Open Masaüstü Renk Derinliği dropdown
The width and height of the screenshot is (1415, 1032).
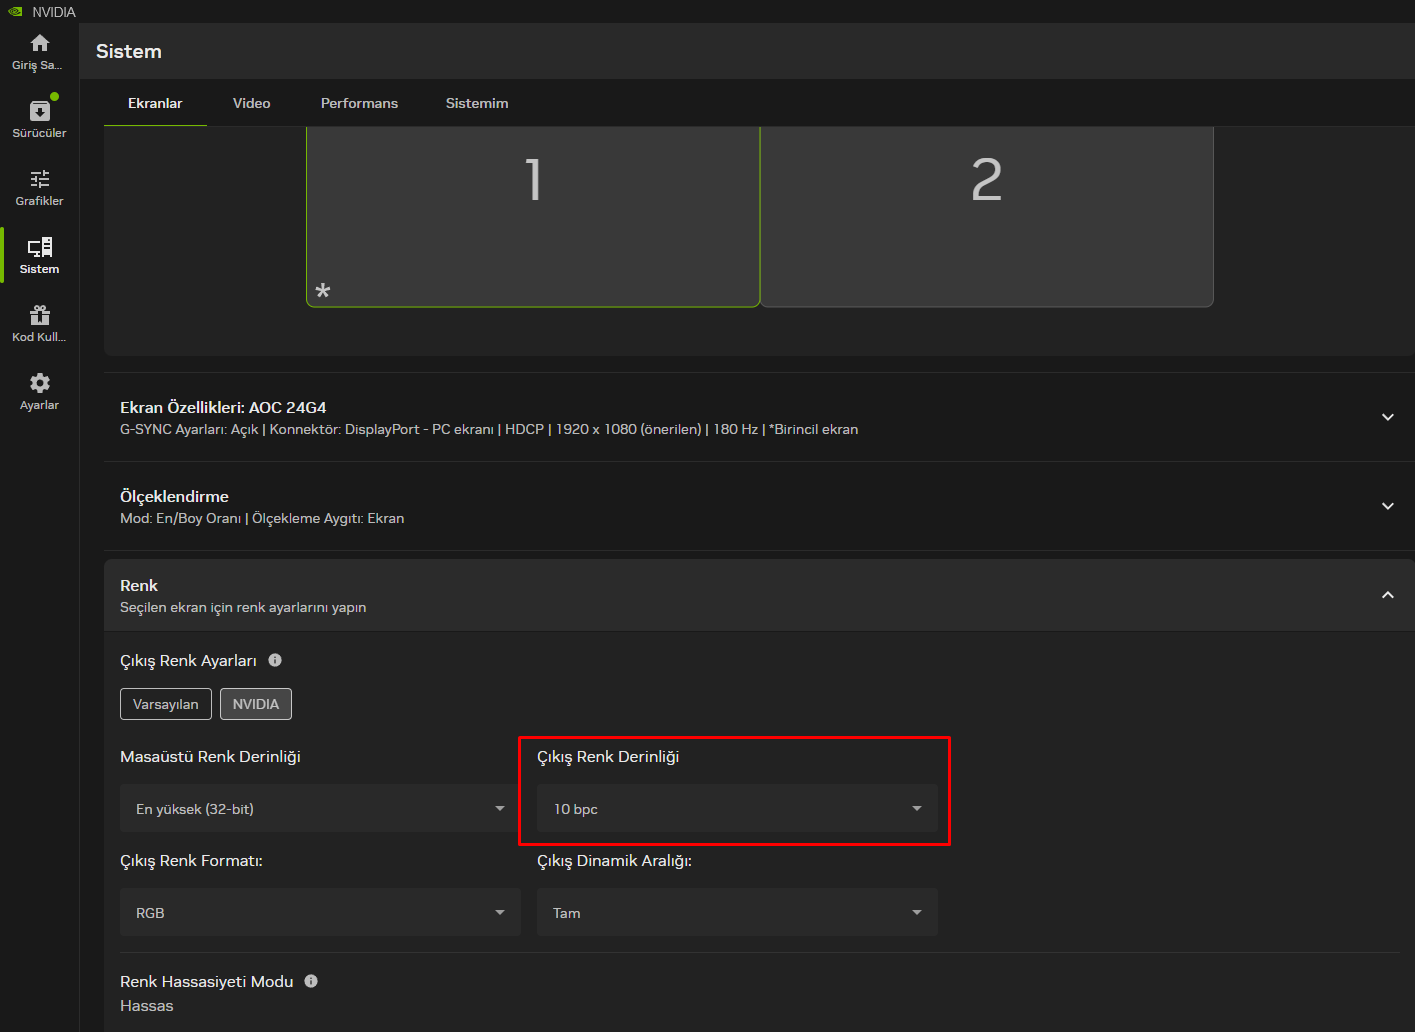[x=320, y=808]
